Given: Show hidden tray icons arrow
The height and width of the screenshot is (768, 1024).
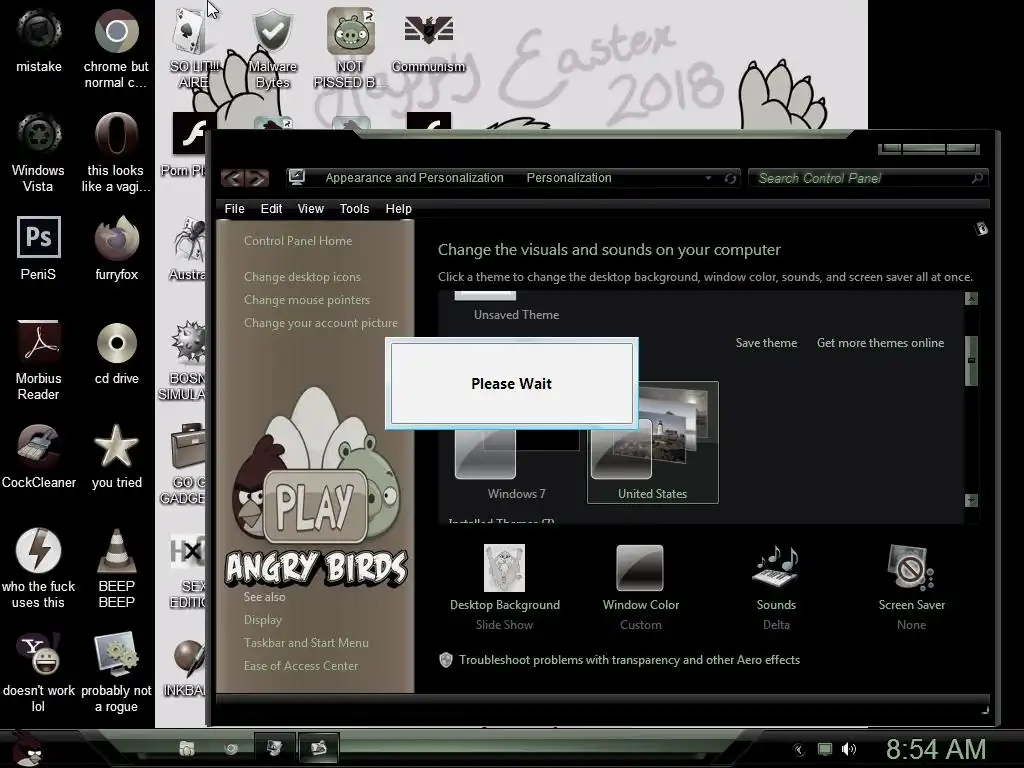Looking at the screenshot, I should point(799,749).
